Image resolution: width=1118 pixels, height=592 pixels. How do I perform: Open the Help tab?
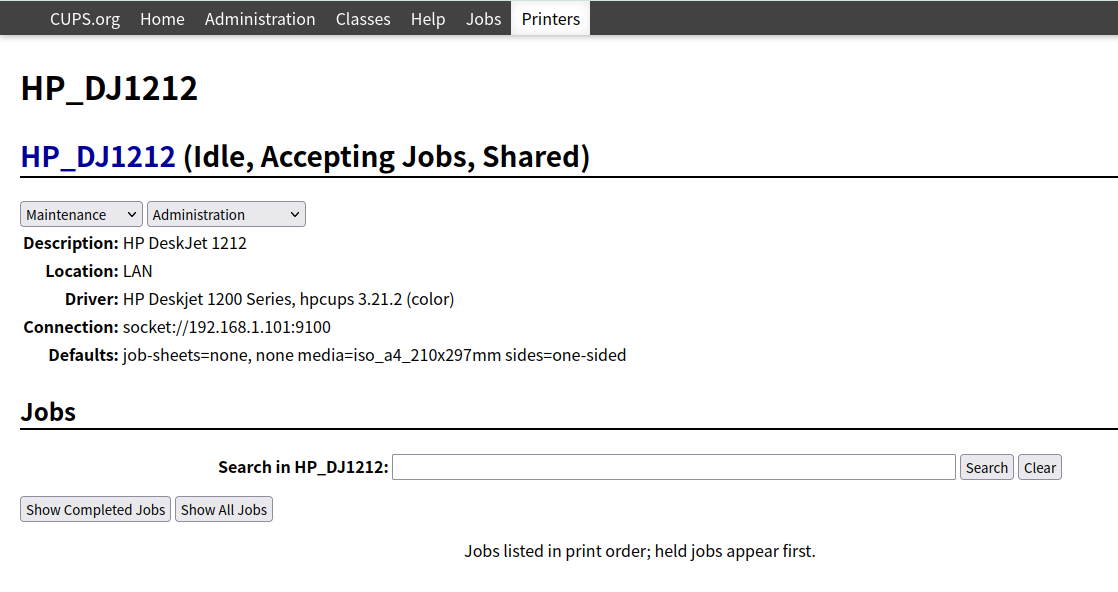(428, 19)
